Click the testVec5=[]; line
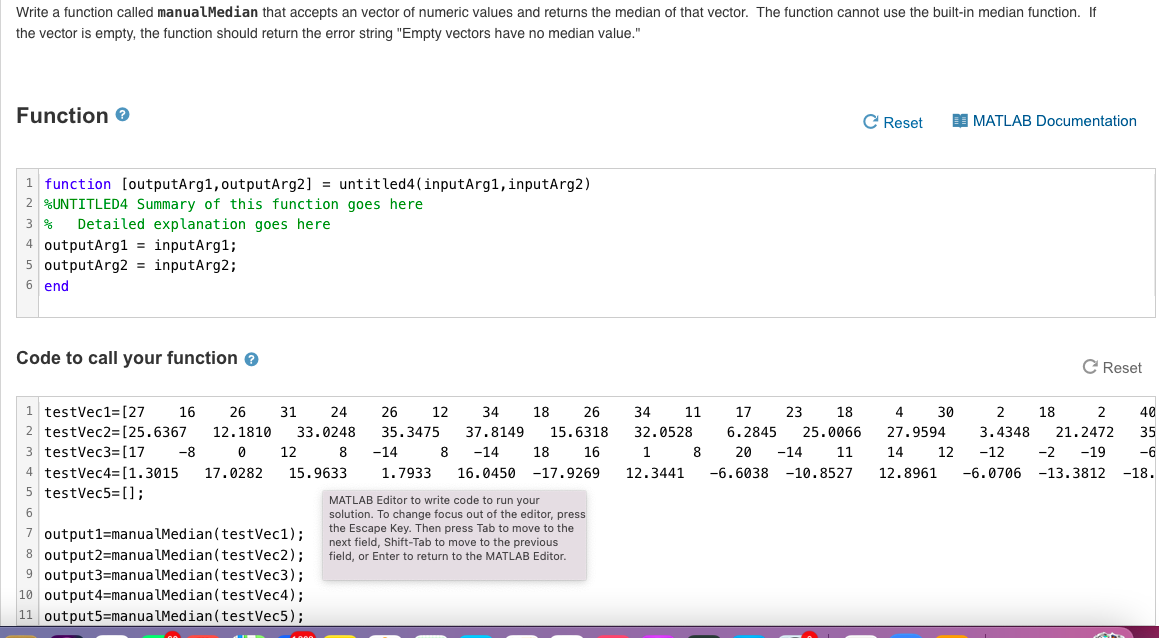Screen dimensions: 1159x638 click(97, 491)
